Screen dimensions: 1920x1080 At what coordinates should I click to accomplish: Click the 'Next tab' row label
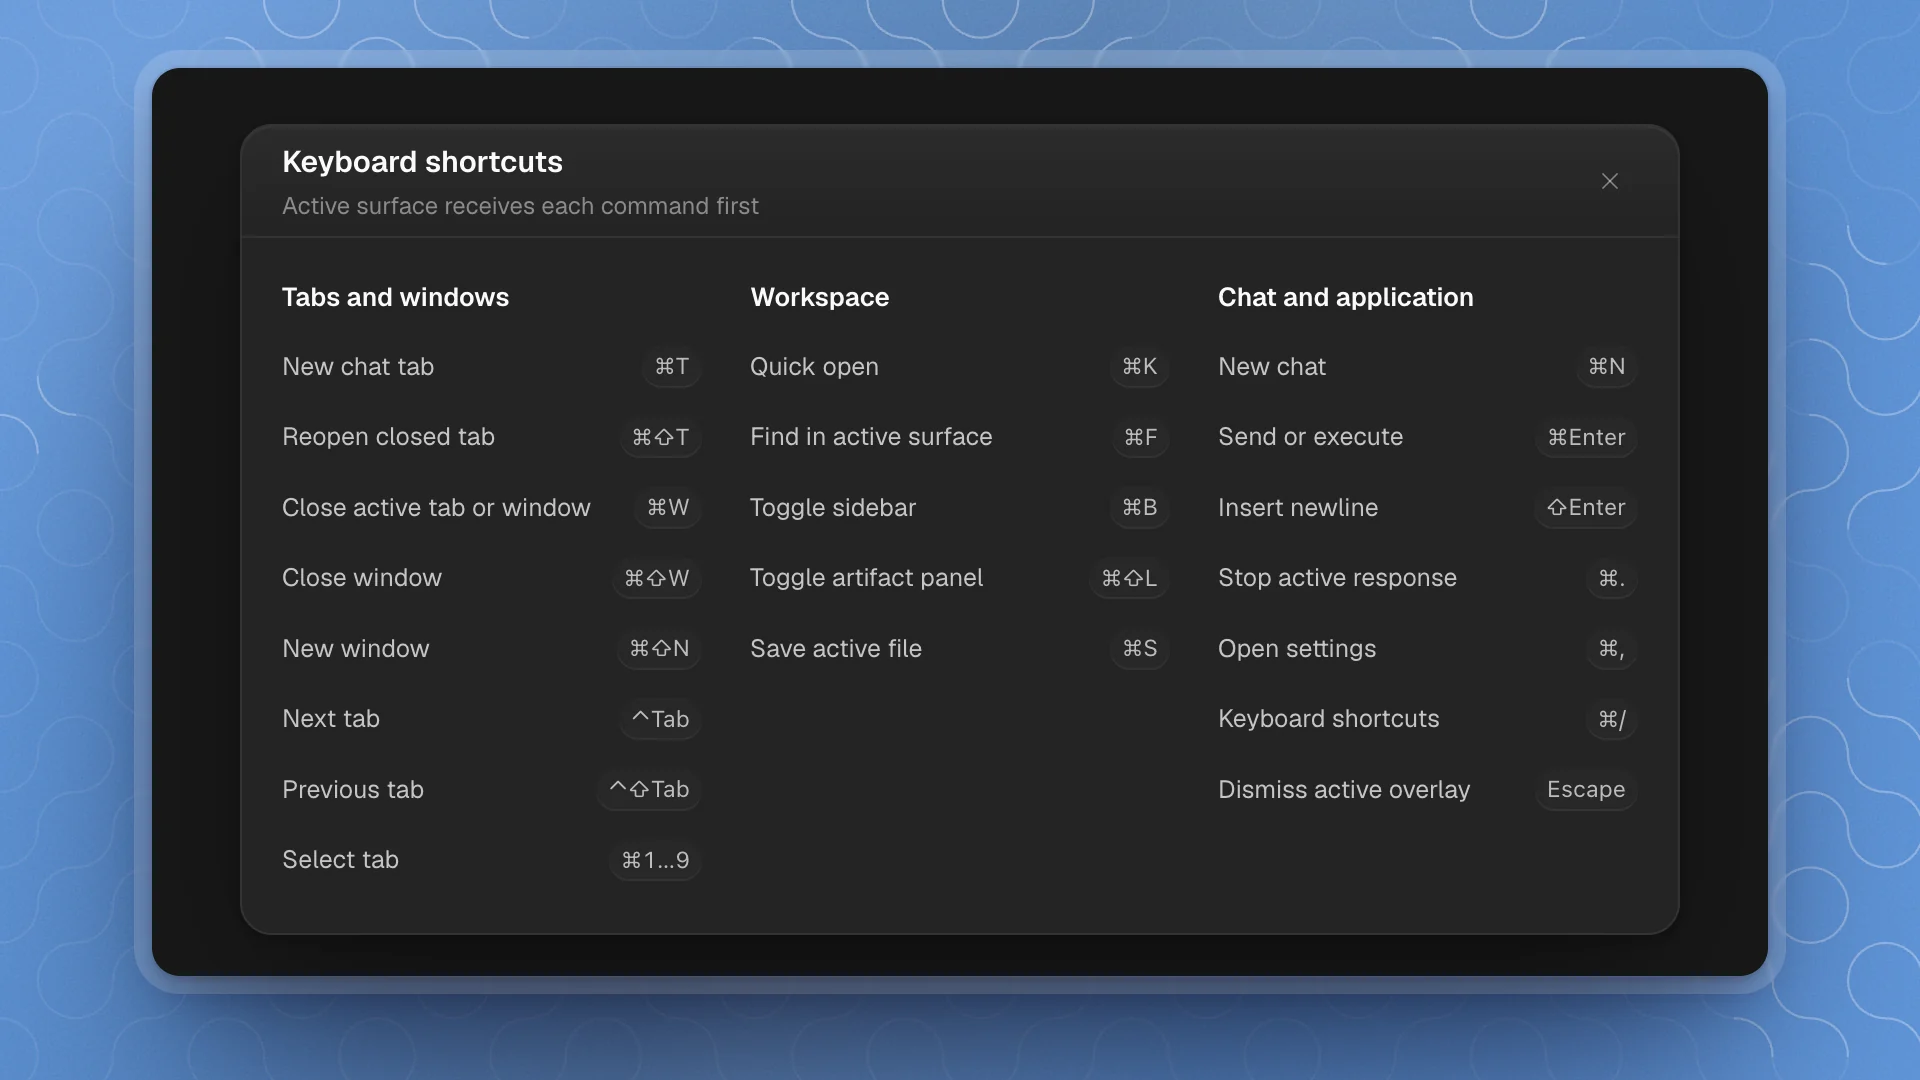click(x=331, y=719)
